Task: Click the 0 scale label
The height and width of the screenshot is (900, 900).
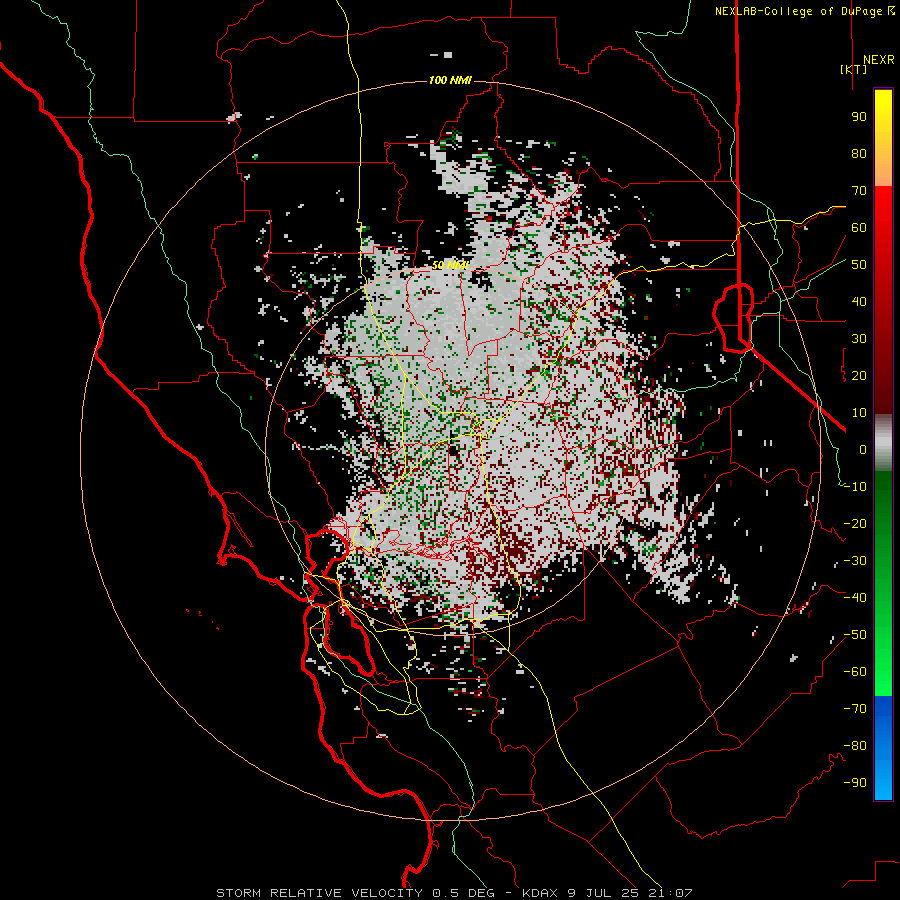Action: (x=863, y=450)
